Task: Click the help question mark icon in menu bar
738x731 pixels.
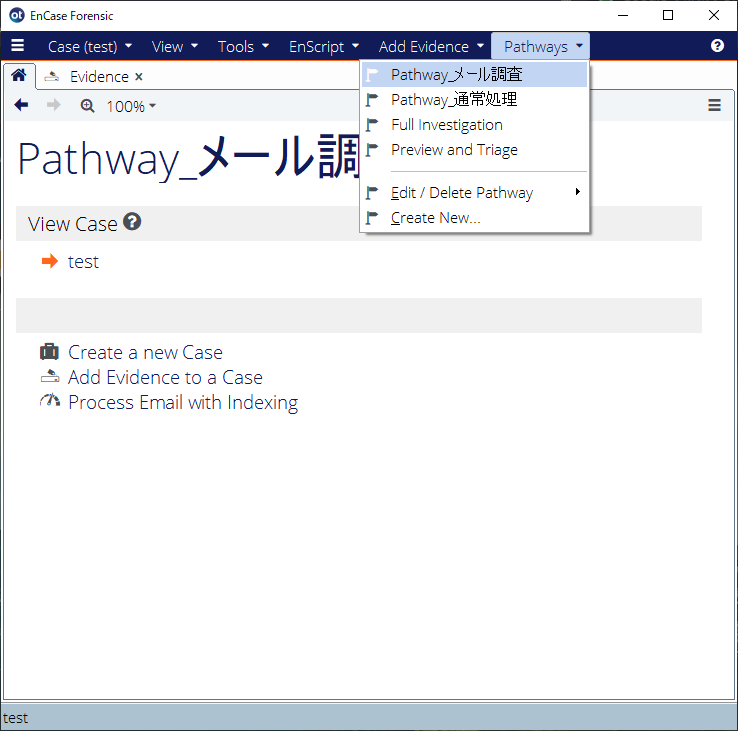Action: [717, 46]
